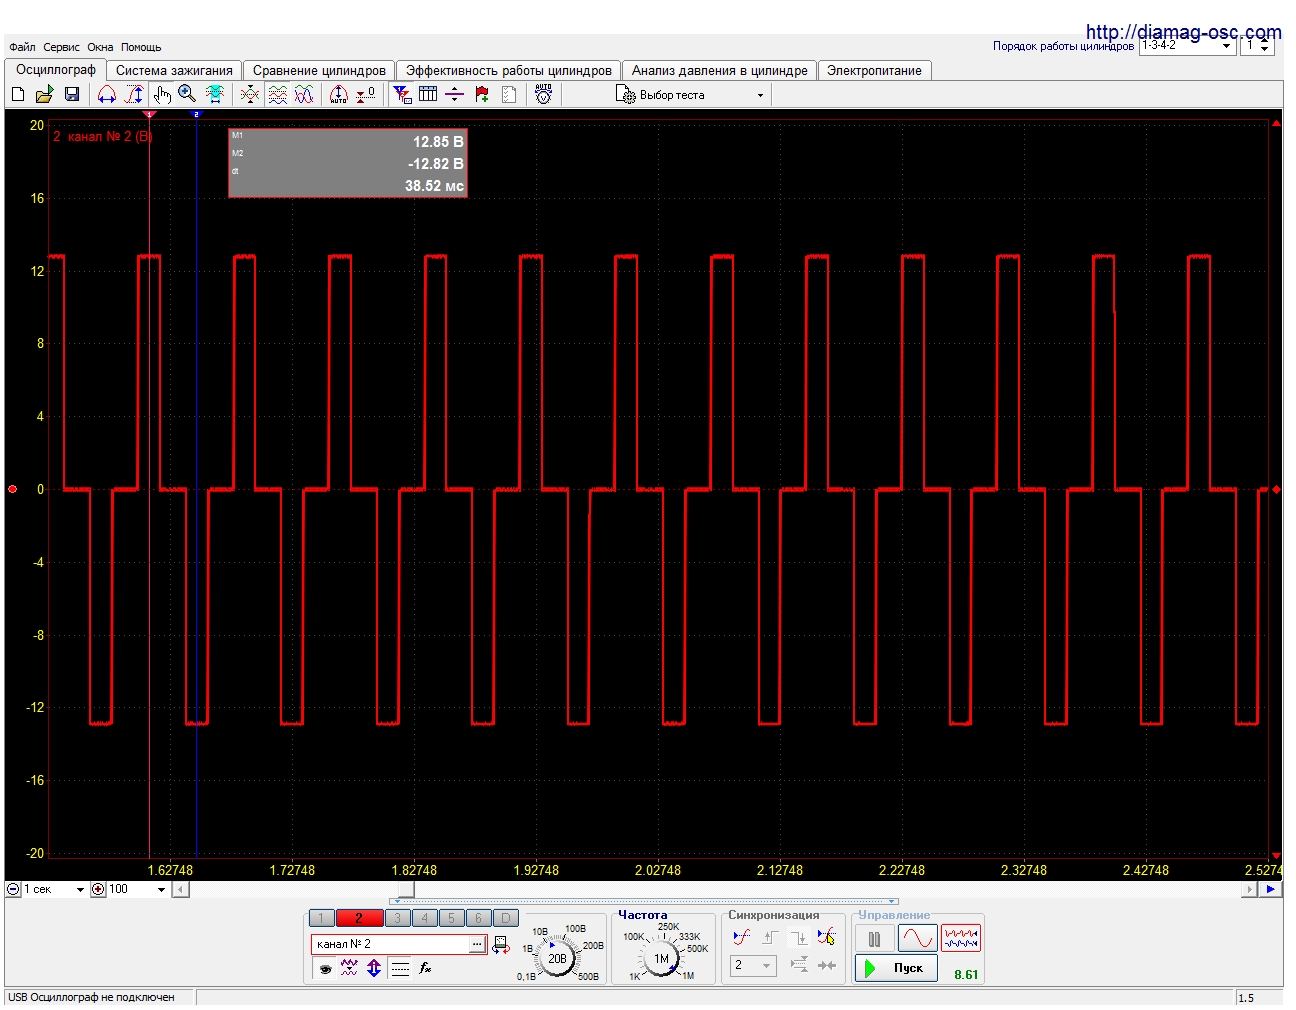The height and width of the screenshot is (1010, 1296).
Task: Click the purple divider split icon
Action: [454, 94]
